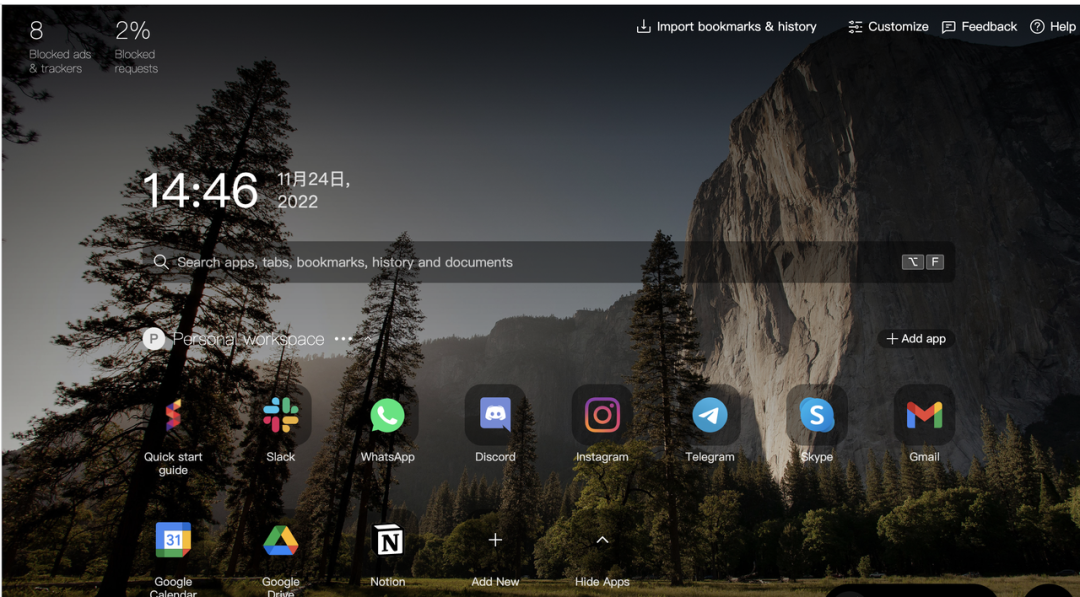
Task: Click the 14:46 clock display
Action: click(200, 190)
